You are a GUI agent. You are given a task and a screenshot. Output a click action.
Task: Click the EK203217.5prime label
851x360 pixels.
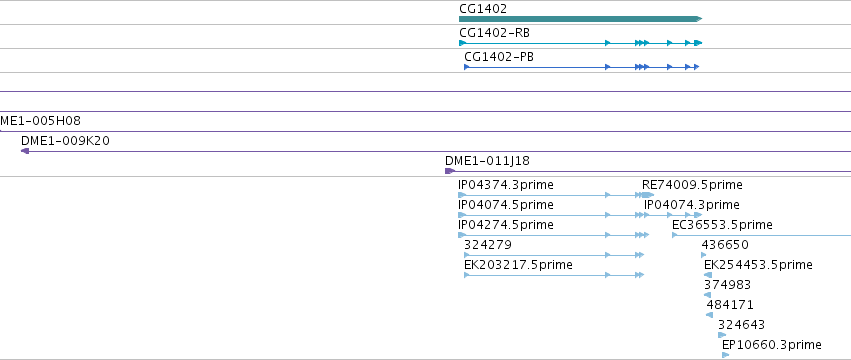coord(518,265)
